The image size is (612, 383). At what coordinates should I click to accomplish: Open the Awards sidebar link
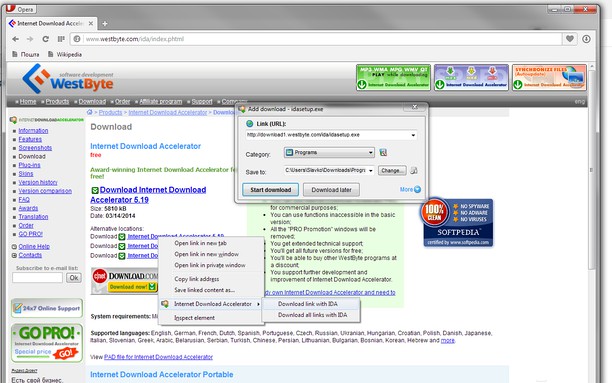pyautogui.click(x=28, y=208)
